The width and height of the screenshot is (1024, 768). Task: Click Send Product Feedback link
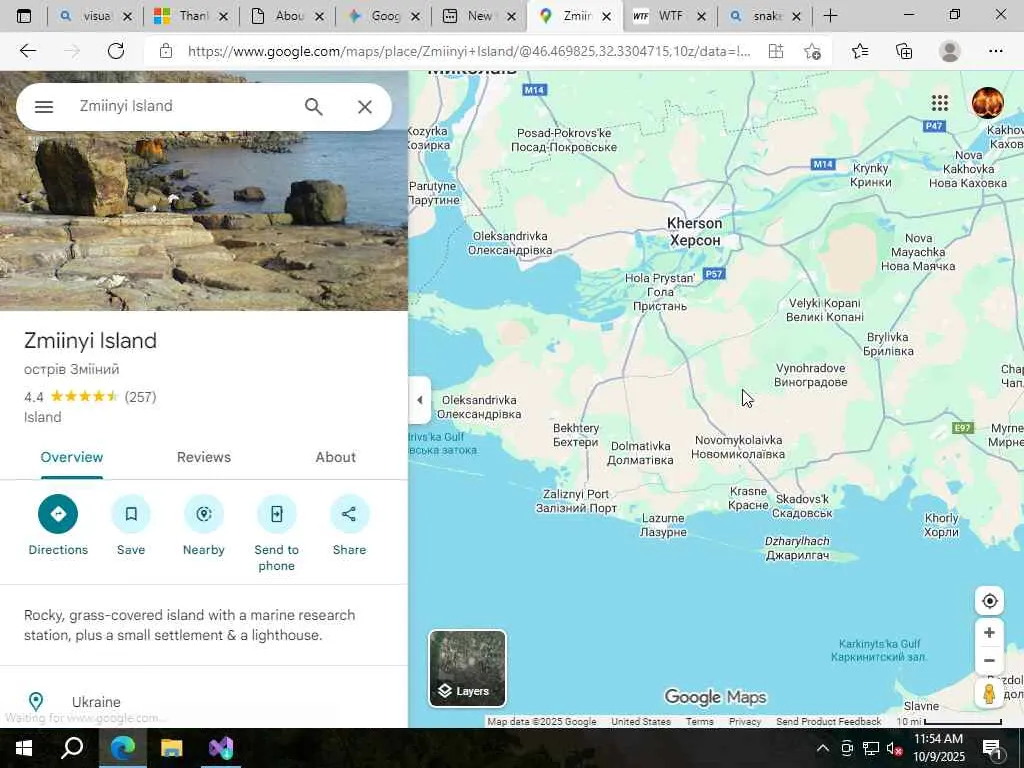click(x=829, y=722)
